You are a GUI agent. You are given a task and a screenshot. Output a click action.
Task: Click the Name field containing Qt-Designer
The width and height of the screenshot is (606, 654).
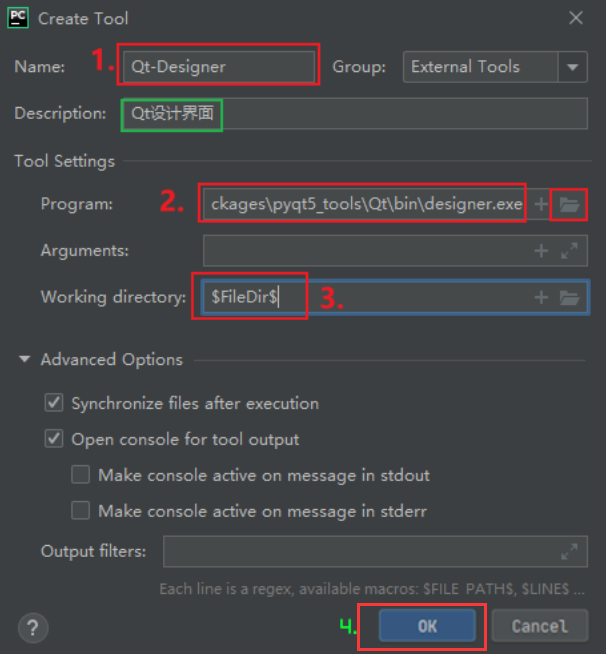(219, 67)
